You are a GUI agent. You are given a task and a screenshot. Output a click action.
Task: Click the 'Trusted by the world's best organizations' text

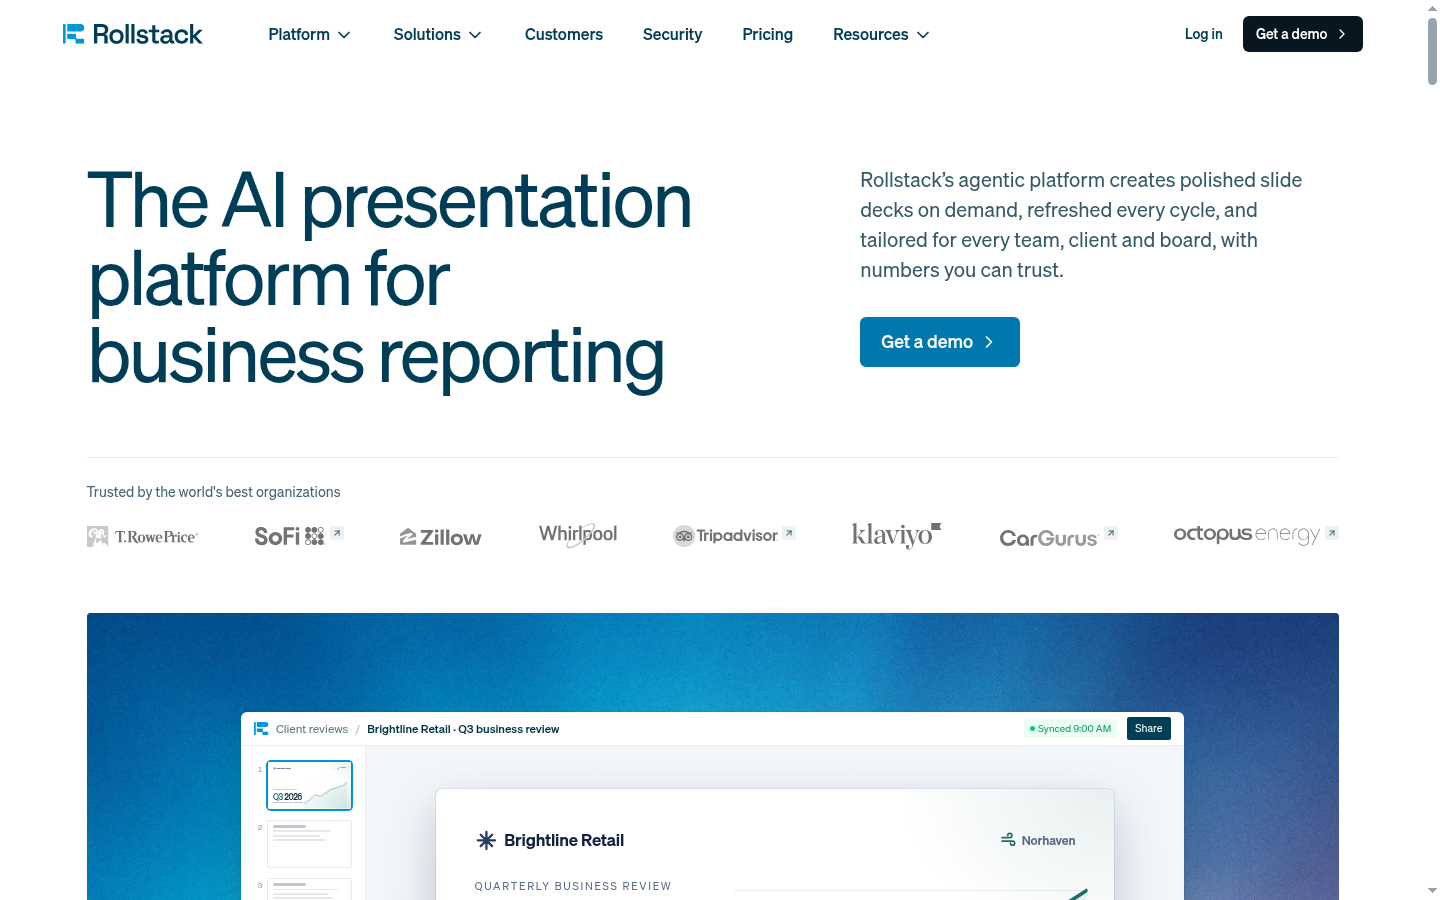[x=213, y=492]
